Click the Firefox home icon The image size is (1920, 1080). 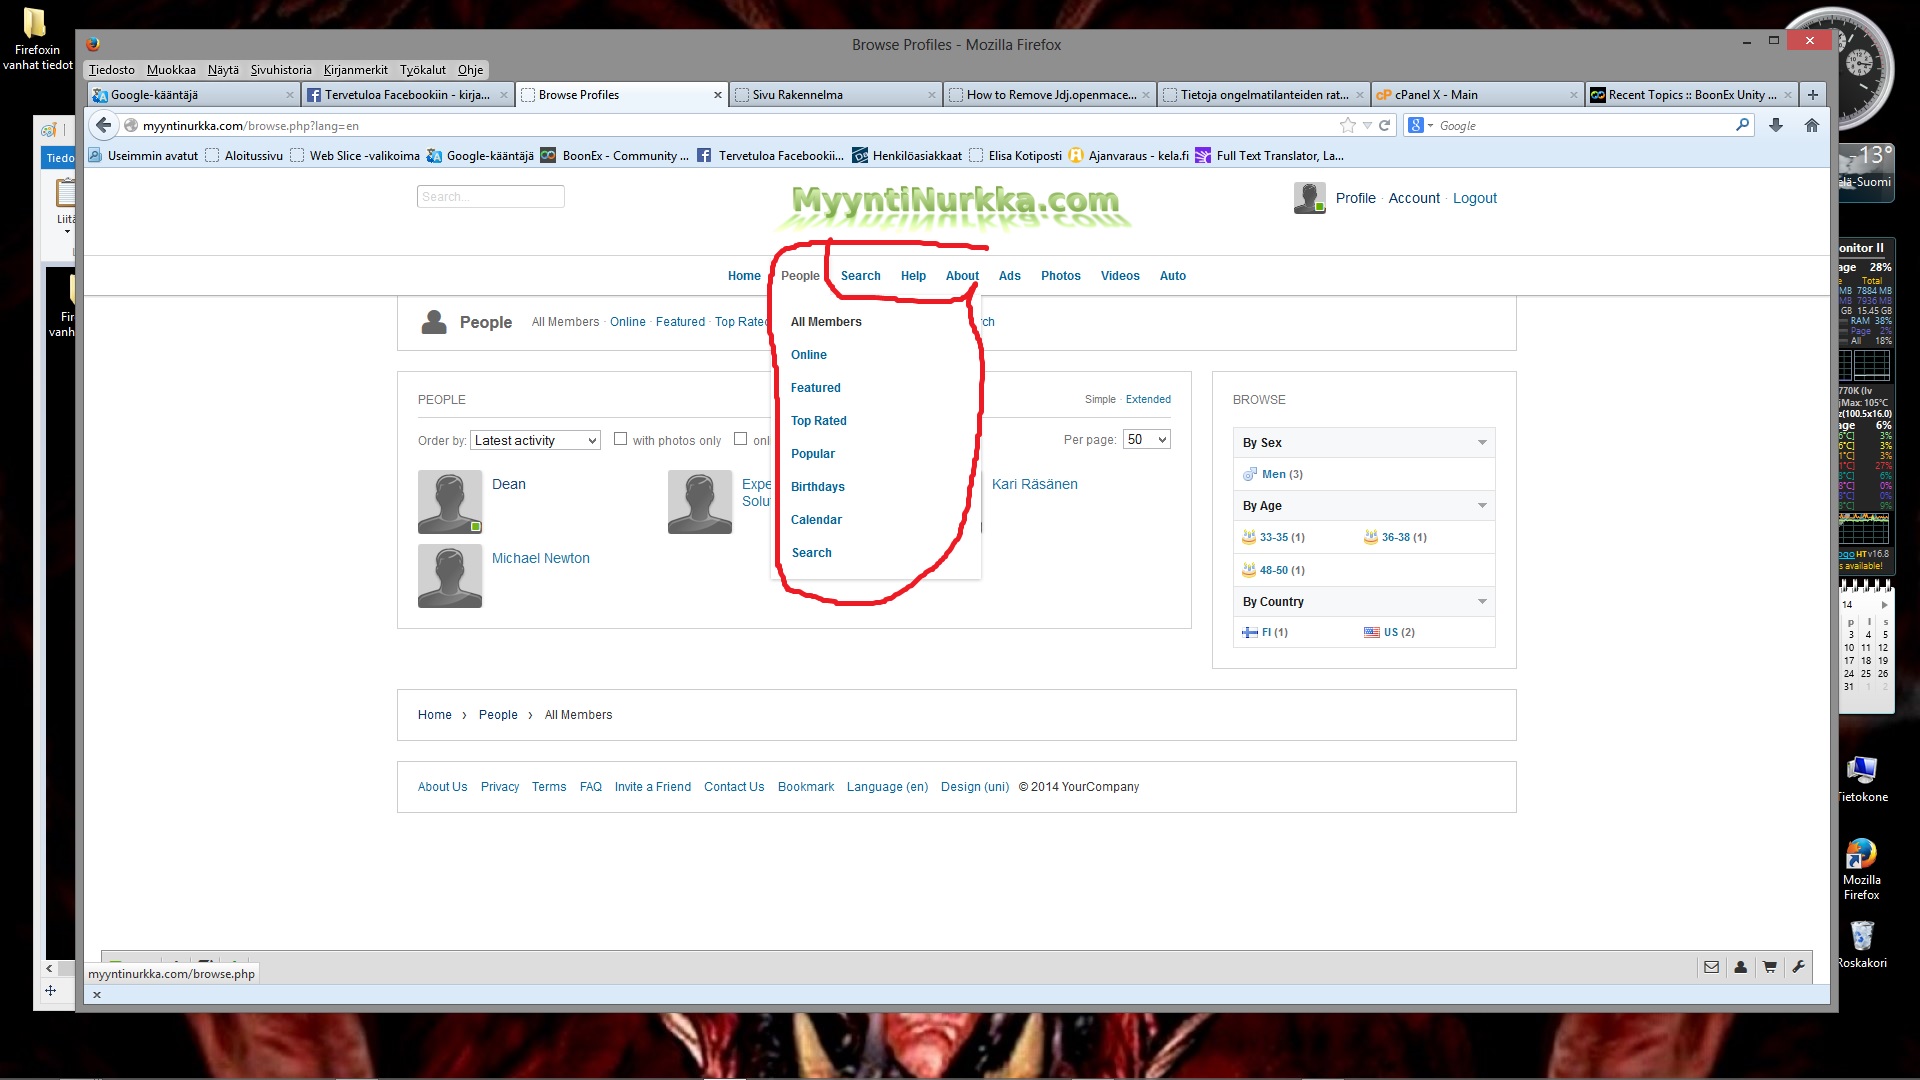[1811, 125]
